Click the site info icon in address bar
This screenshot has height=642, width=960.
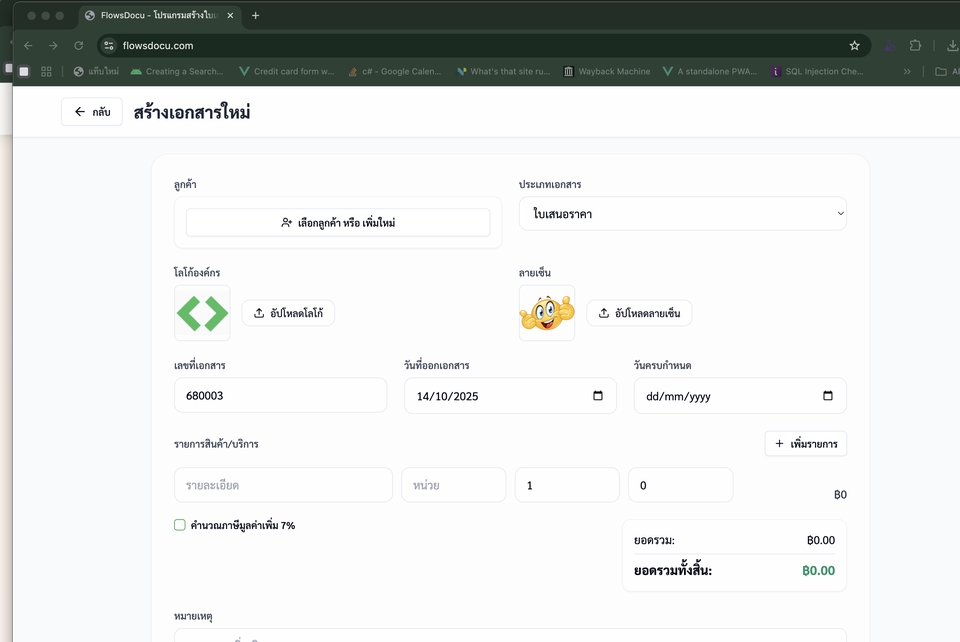[109, 46]
